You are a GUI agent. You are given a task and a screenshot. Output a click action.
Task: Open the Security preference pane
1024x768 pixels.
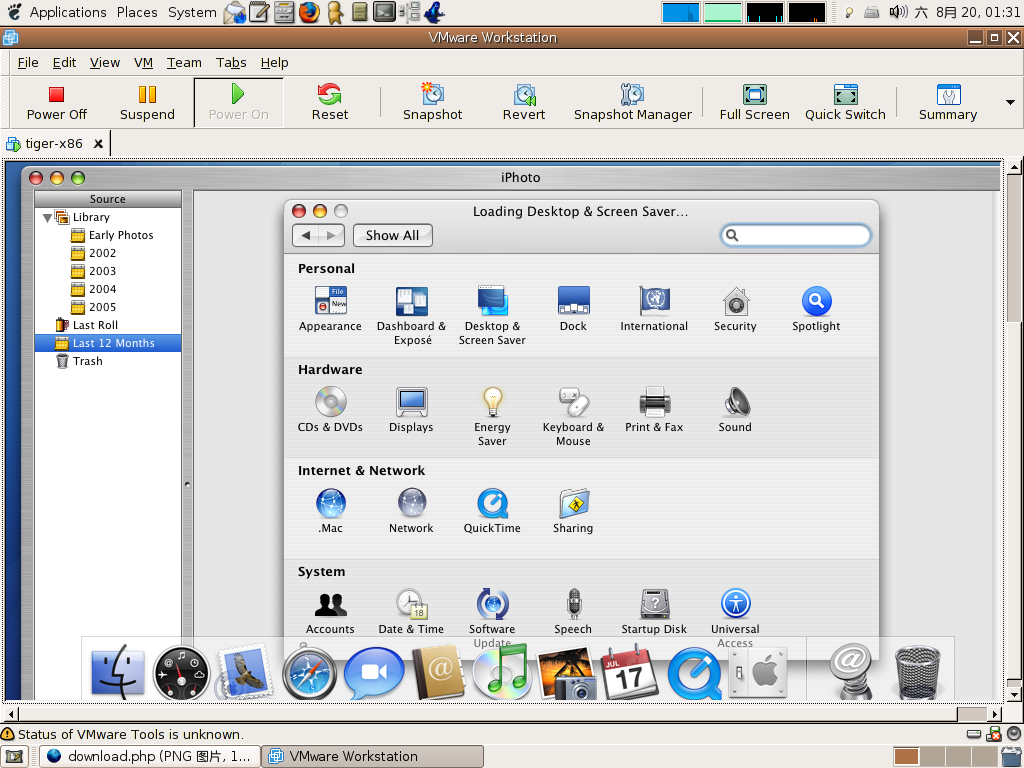click(x=735, y=309)
